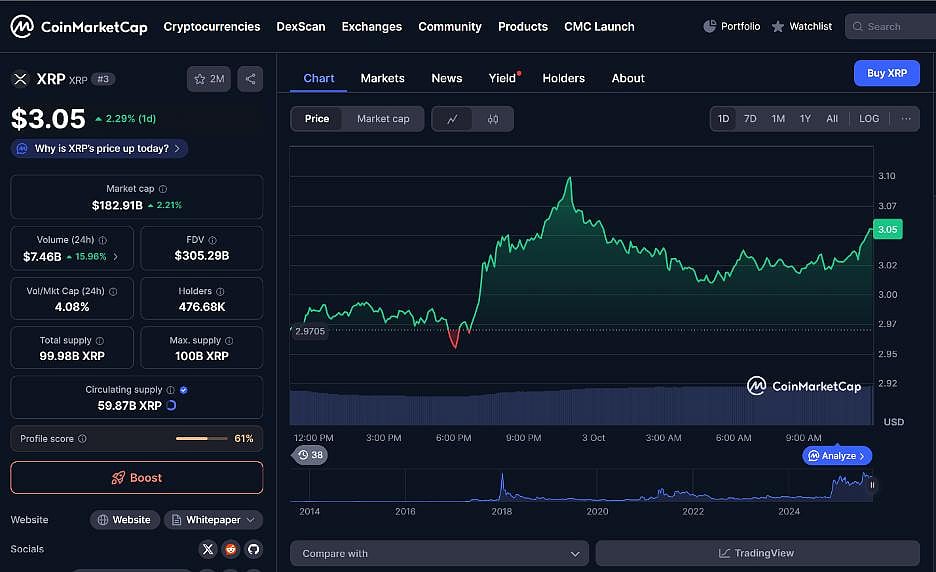
Task: Show Max. supply info tooltip
Action: [229, 341]
